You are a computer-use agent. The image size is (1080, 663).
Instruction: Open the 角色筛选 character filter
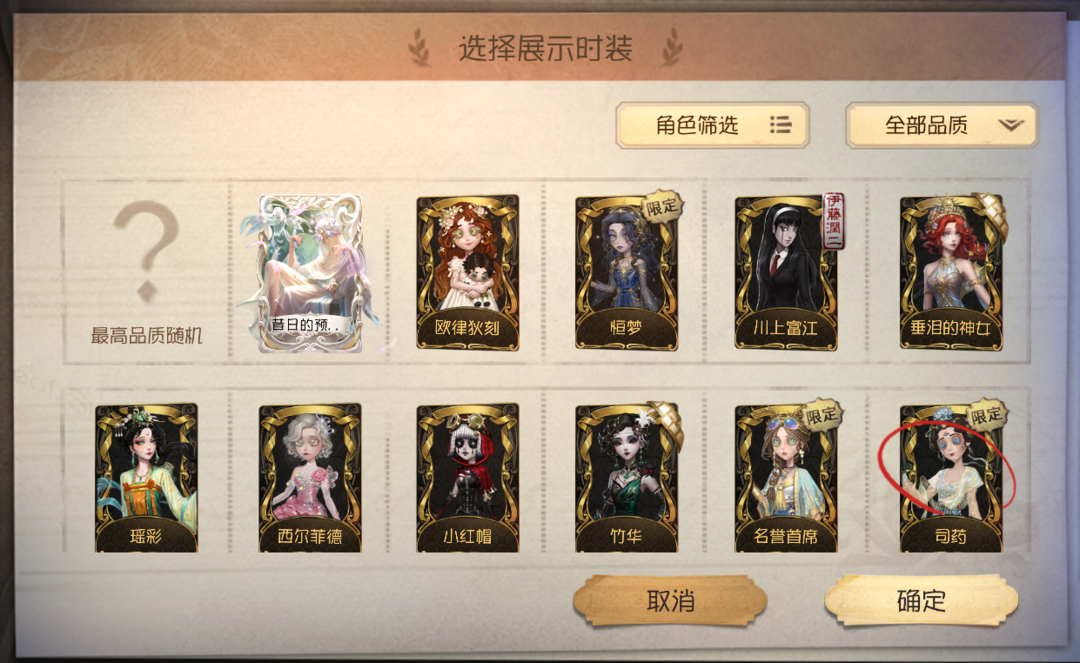(712, 125)
